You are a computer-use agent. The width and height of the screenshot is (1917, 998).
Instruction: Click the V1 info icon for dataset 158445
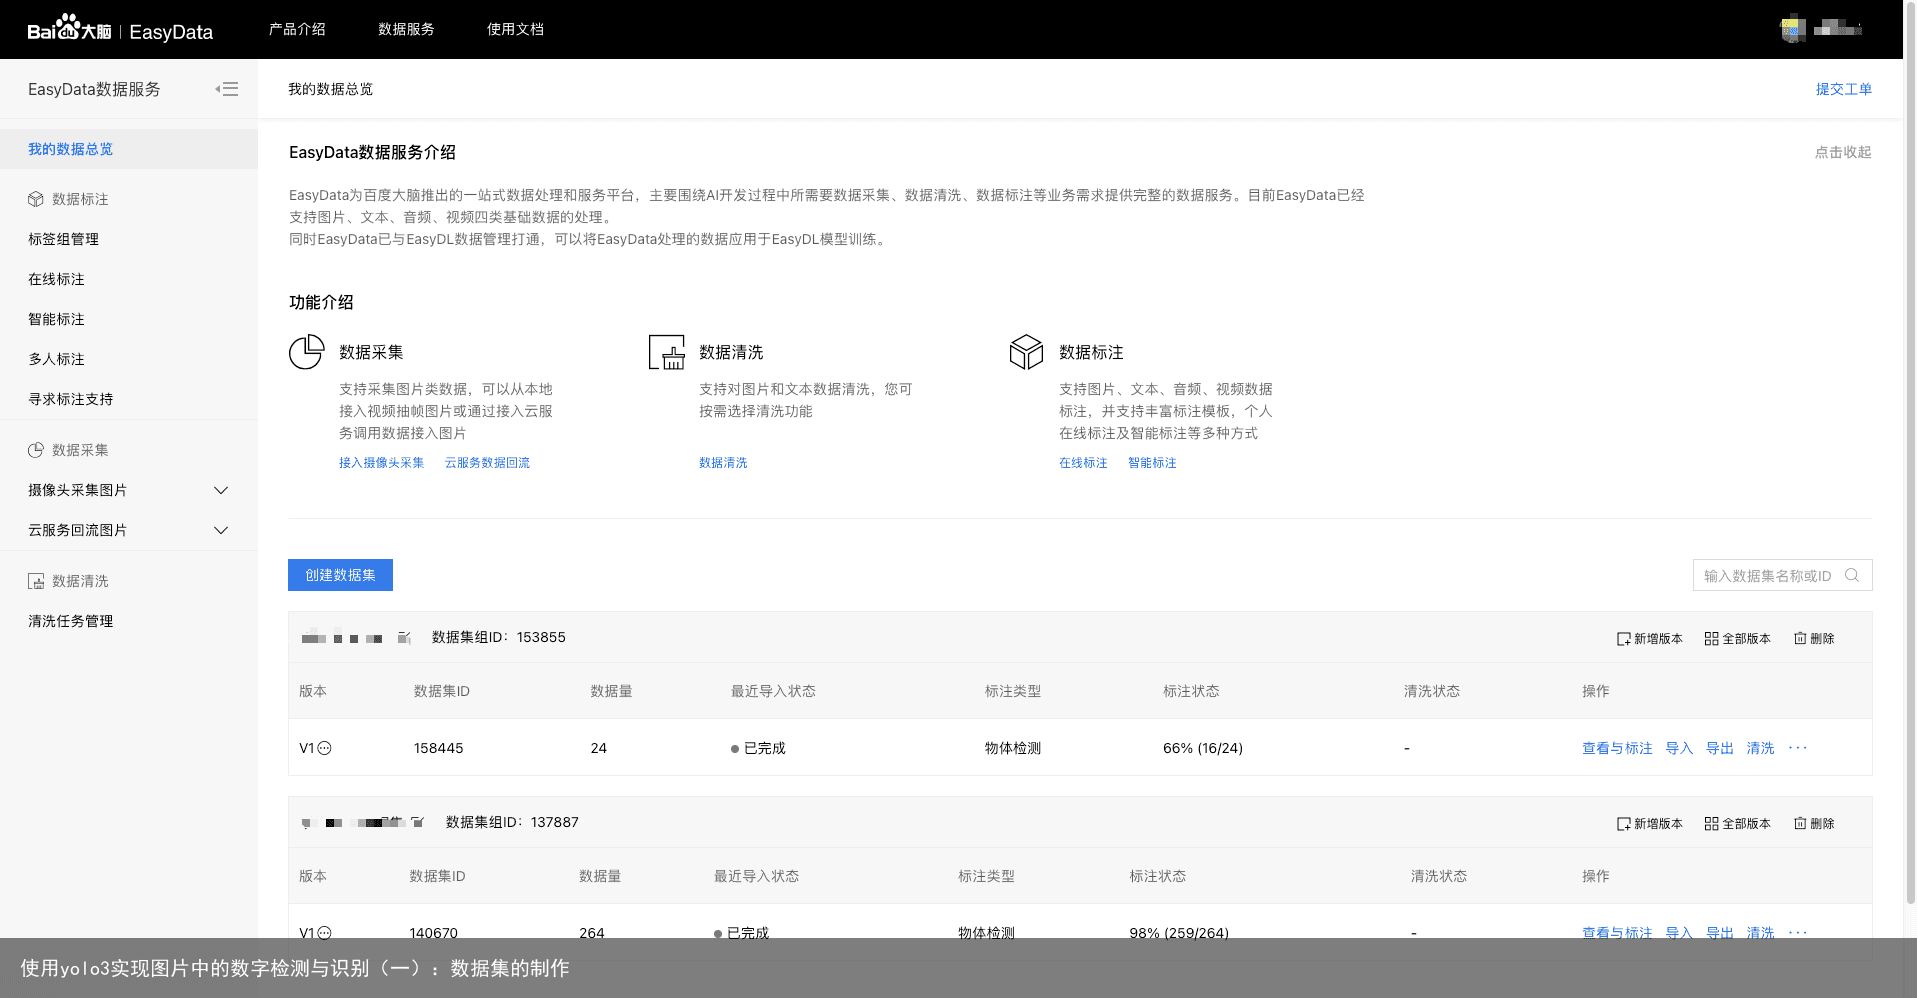coord(324,748)
